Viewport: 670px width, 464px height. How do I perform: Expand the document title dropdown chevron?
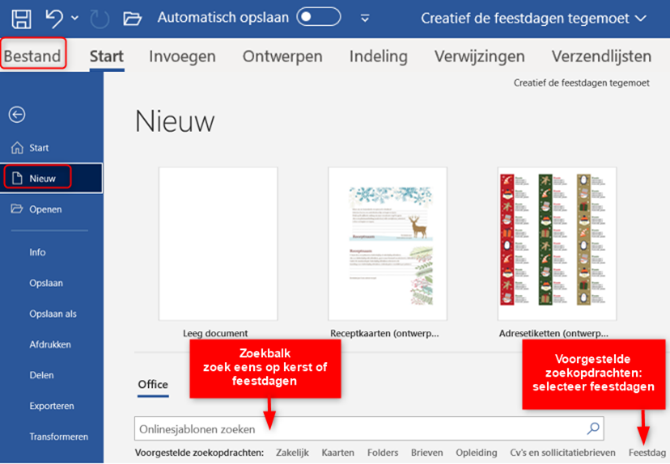coord(641,18)
